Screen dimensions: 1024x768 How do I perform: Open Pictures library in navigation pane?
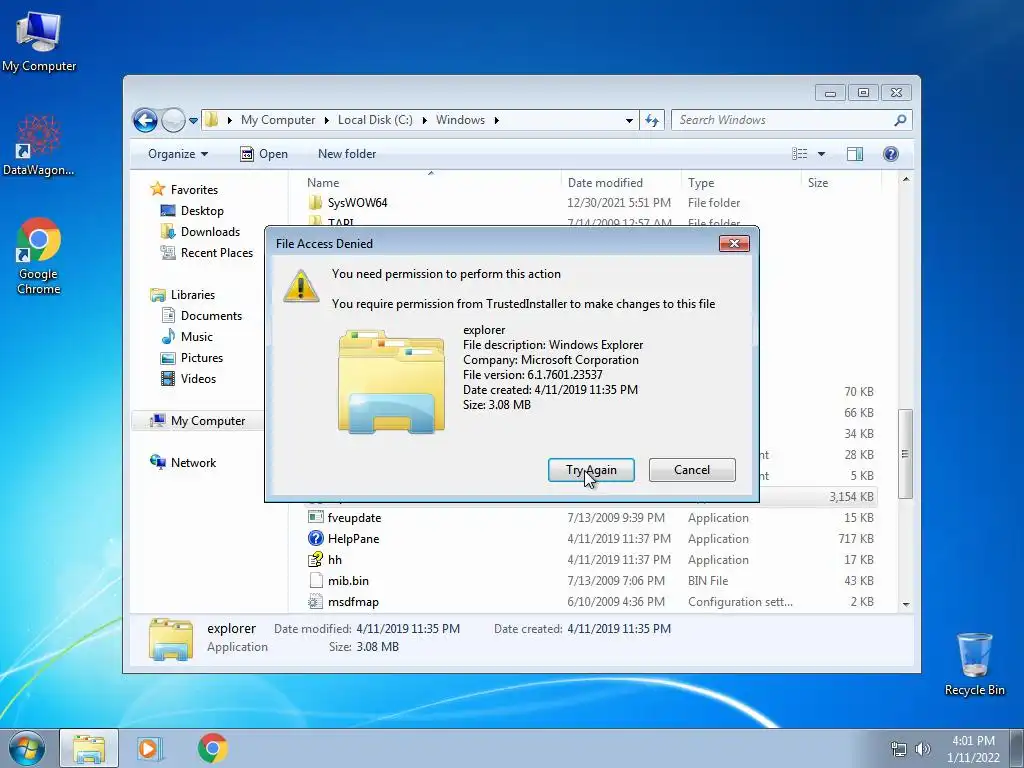[202, 357]
